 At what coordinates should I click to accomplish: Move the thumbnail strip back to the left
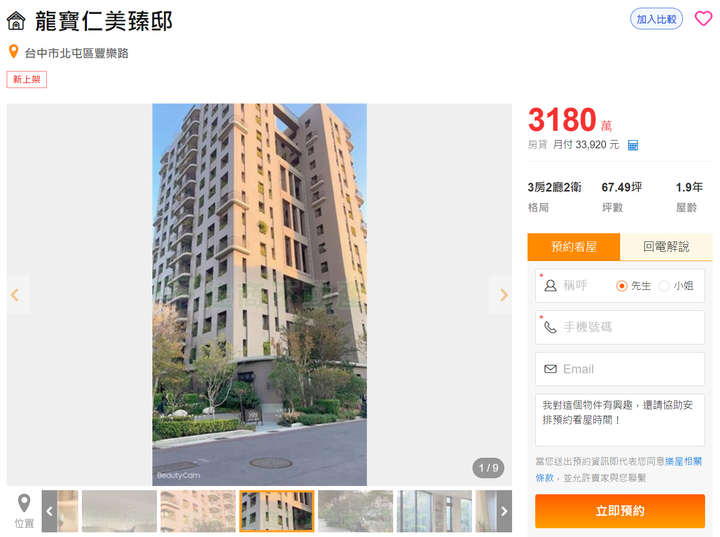pos(50,511)
